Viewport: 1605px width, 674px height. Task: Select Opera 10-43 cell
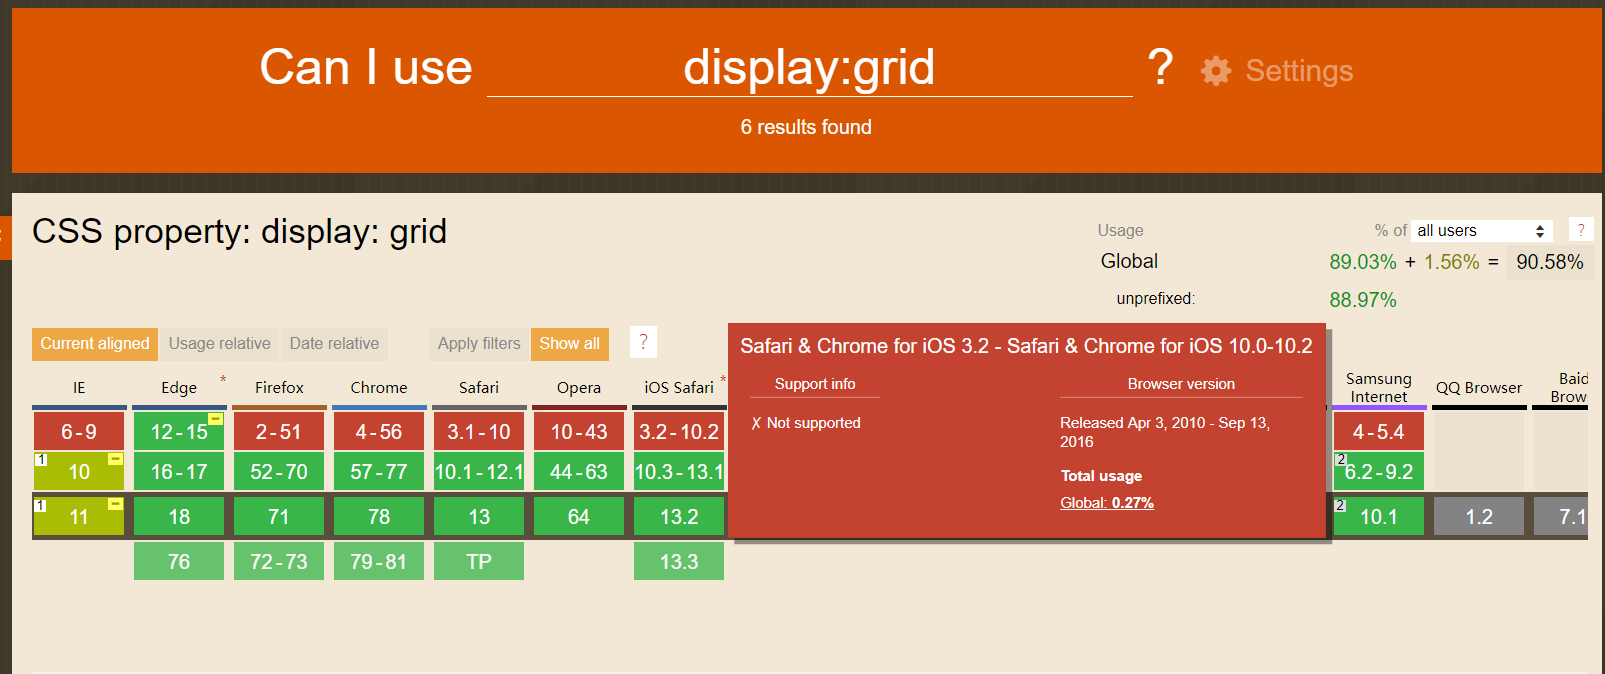pyautogui.click(x=579, y=432)
